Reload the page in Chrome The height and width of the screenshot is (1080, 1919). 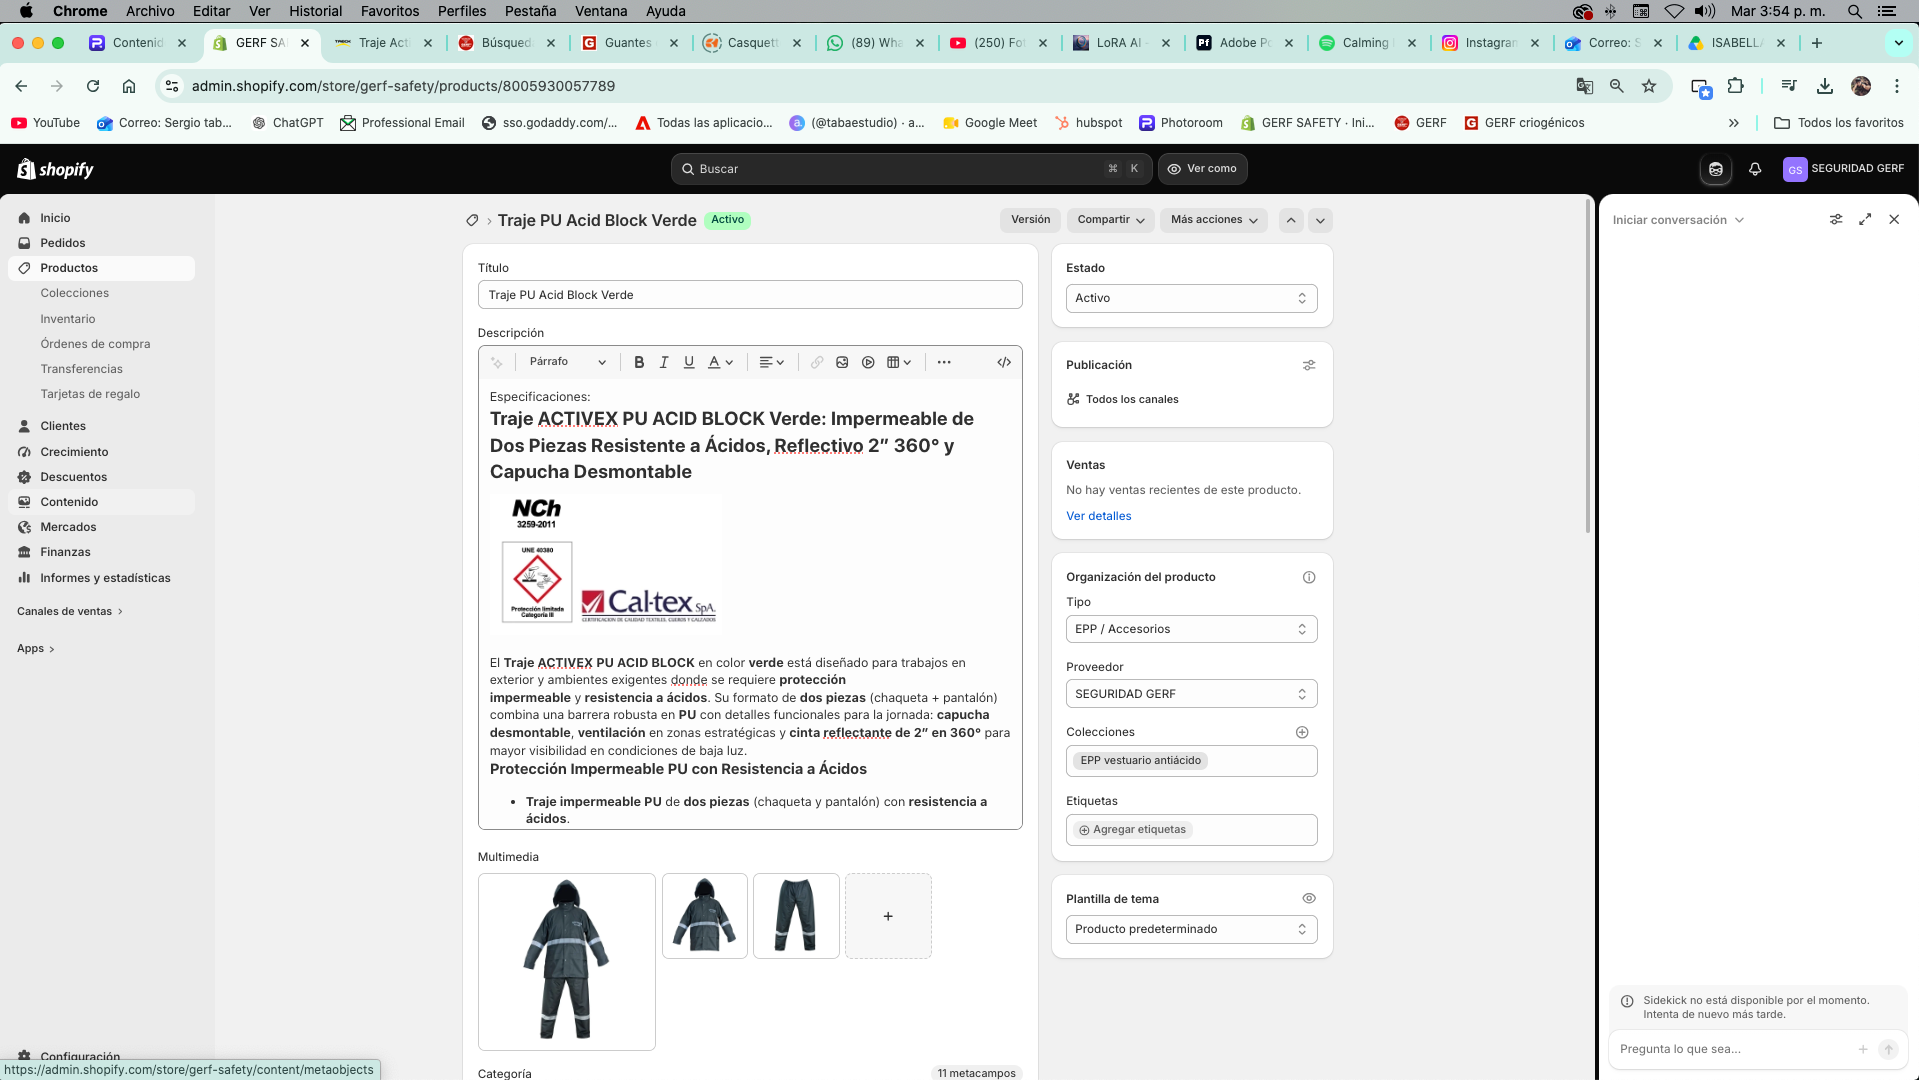[x=93, y=86]
